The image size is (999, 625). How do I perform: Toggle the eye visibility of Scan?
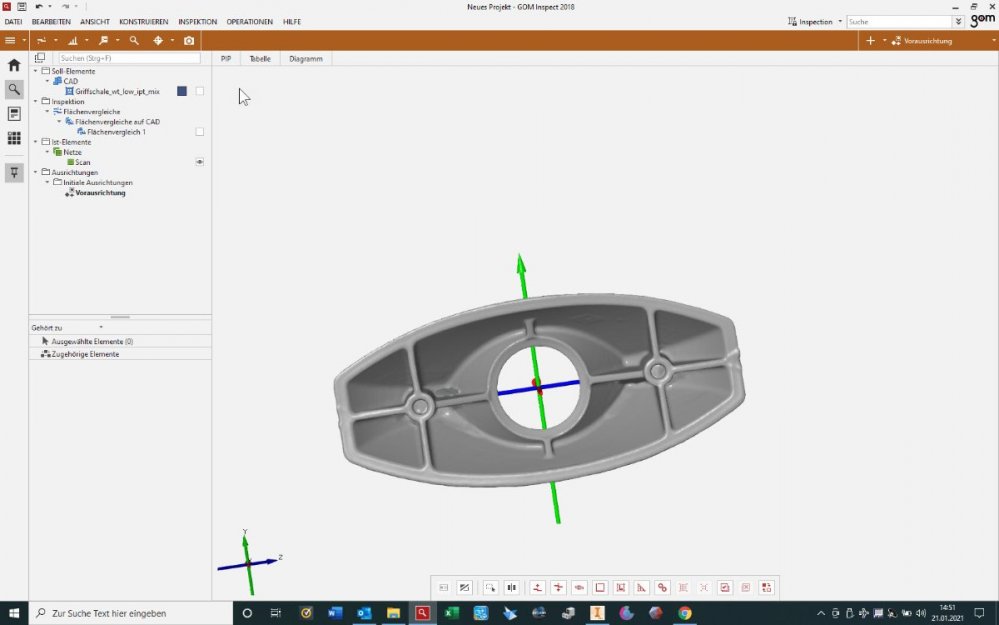(x=200, y=162)
